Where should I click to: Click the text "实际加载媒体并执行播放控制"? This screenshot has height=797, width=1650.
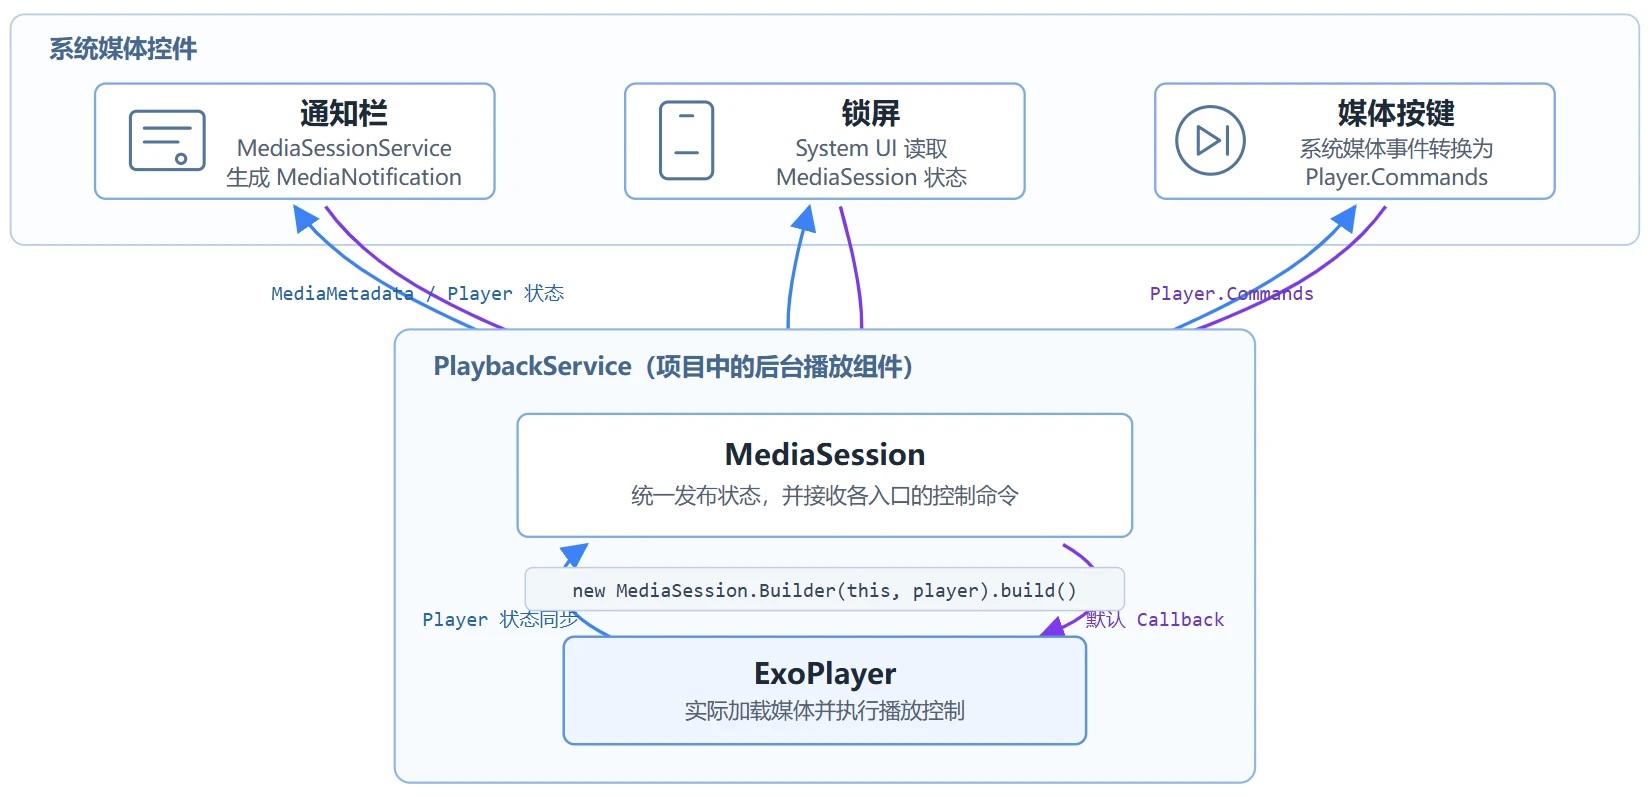[825, 710]
